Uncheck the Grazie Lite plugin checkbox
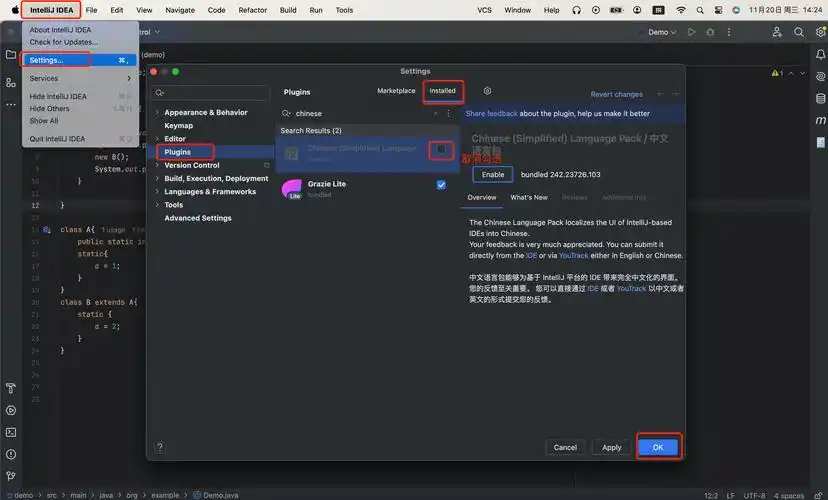 [441, 185]
